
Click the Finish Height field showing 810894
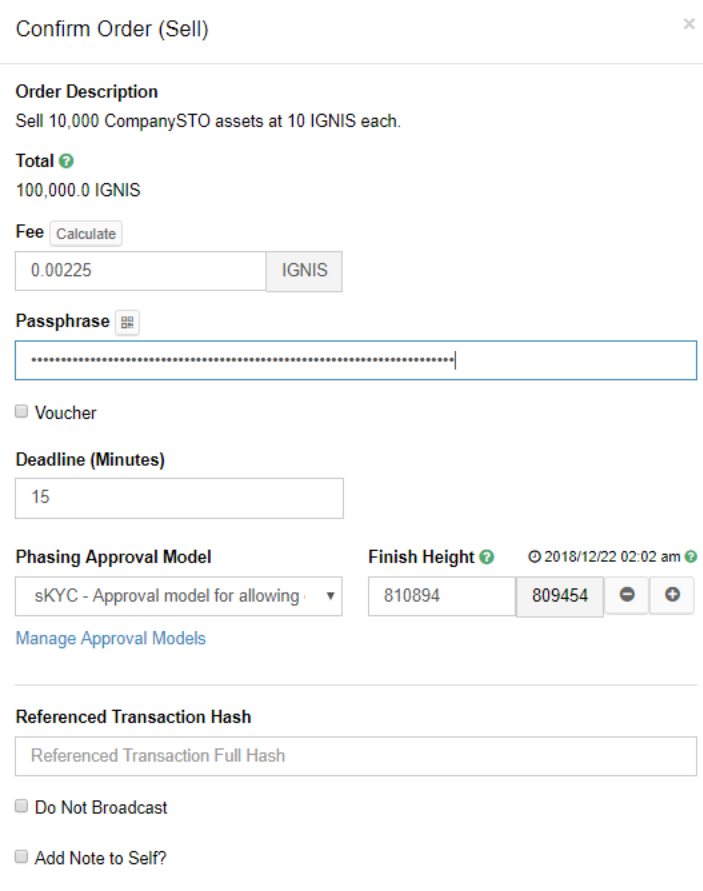click(441, 596)
